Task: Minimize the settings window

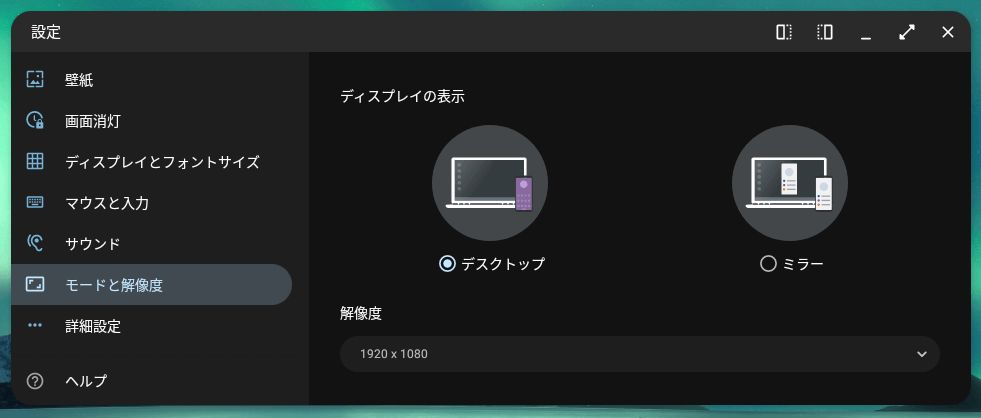Action: click(x=866, y=38)
